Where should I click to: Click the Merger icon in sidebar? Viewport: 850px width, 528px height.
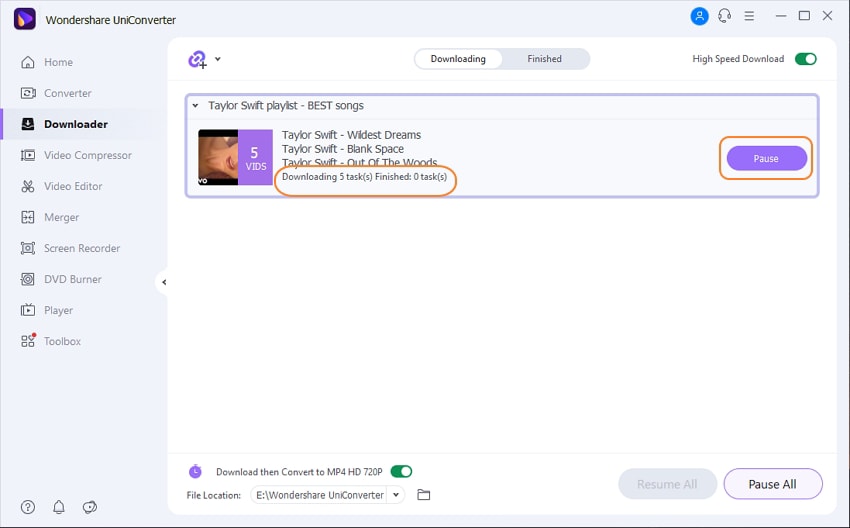(x=28, y=217)
